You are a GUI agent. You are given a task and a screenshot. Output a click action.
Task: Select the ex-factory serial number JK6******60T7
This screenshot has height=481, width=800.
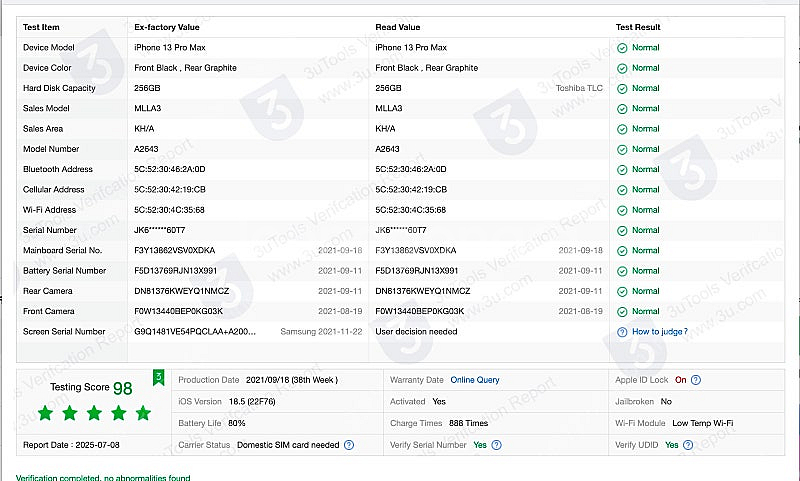coord(160,230)
